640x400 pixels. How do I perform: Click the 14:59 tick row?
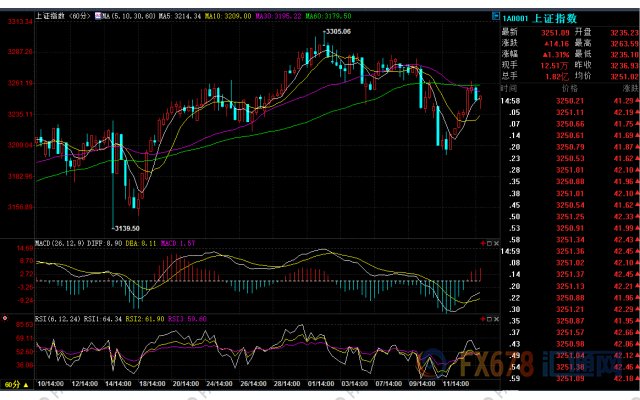(x=511, y=249)
